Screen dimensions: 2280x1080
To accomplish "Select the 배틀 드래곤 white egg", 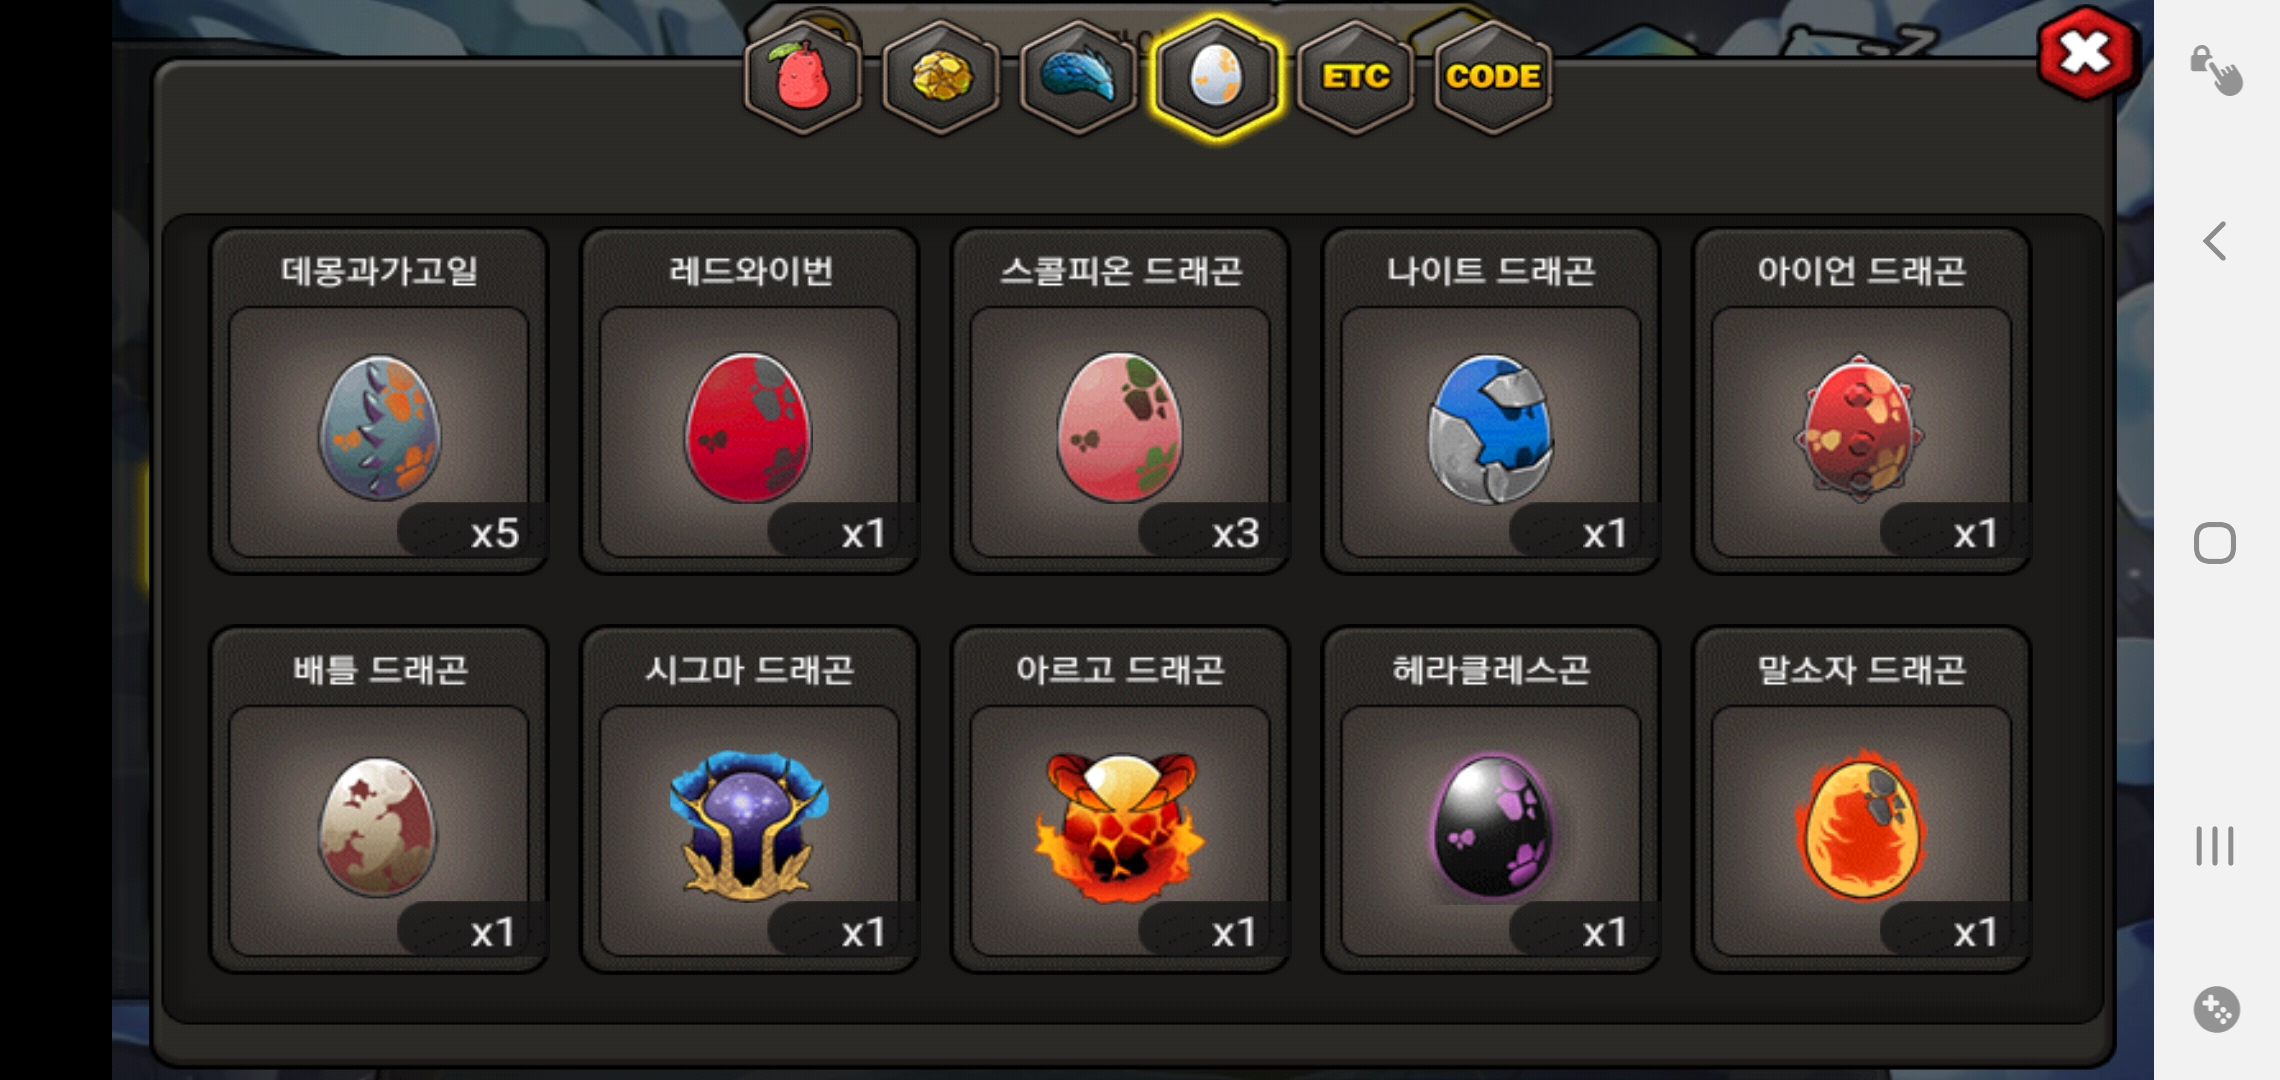I will 379,800.
